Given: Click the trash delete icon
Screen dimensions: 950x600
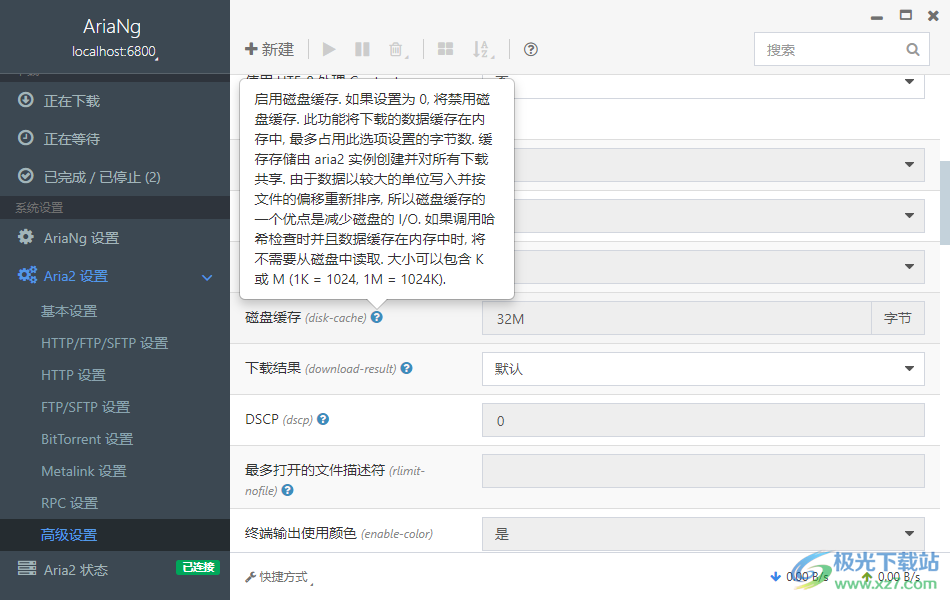Looking at the screenshot, I should click(x=396, y=49).
